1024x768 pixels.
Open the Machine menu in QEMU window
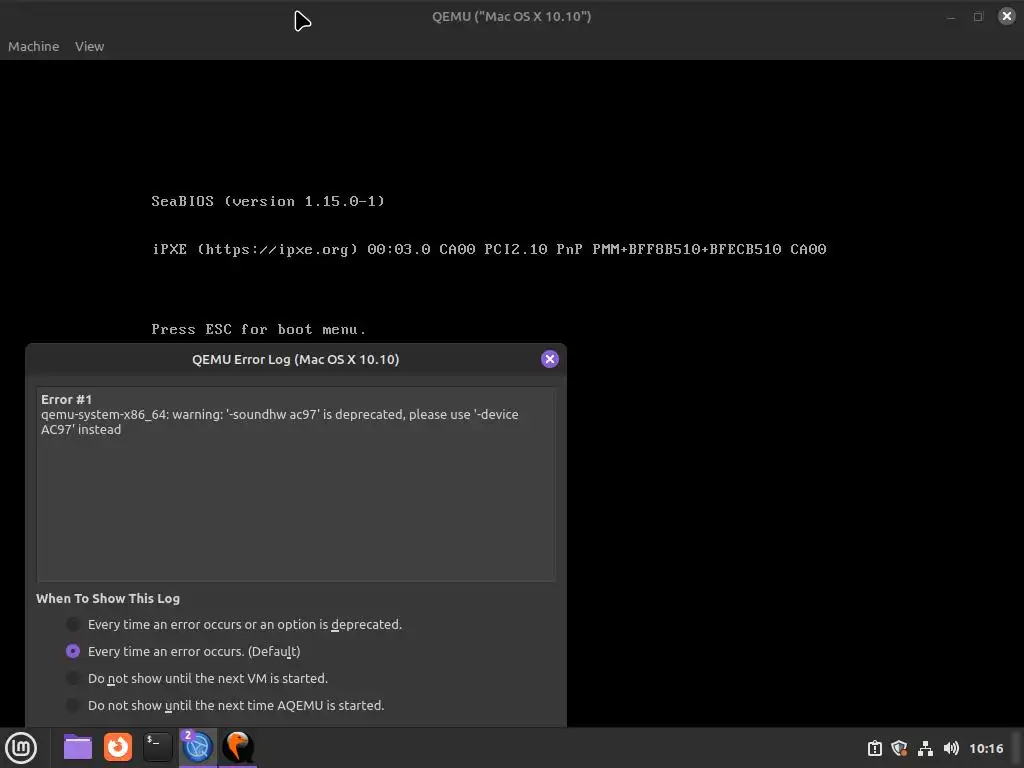(33, 46)
